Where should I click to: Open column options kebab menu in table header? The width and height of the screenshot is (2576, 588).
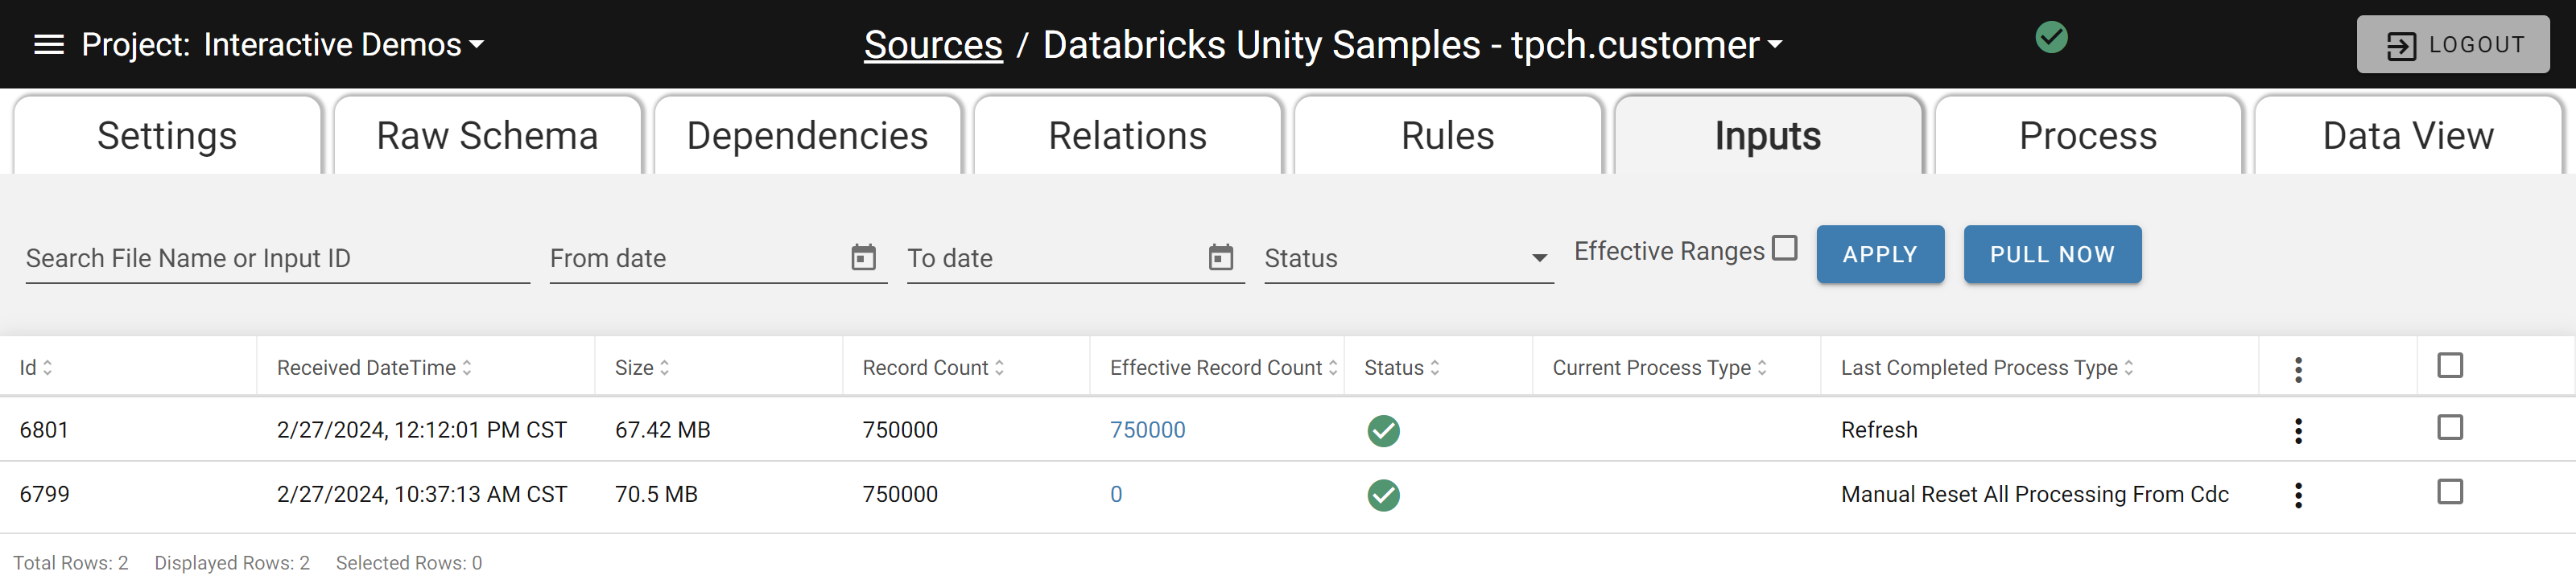pos(2298,369)
